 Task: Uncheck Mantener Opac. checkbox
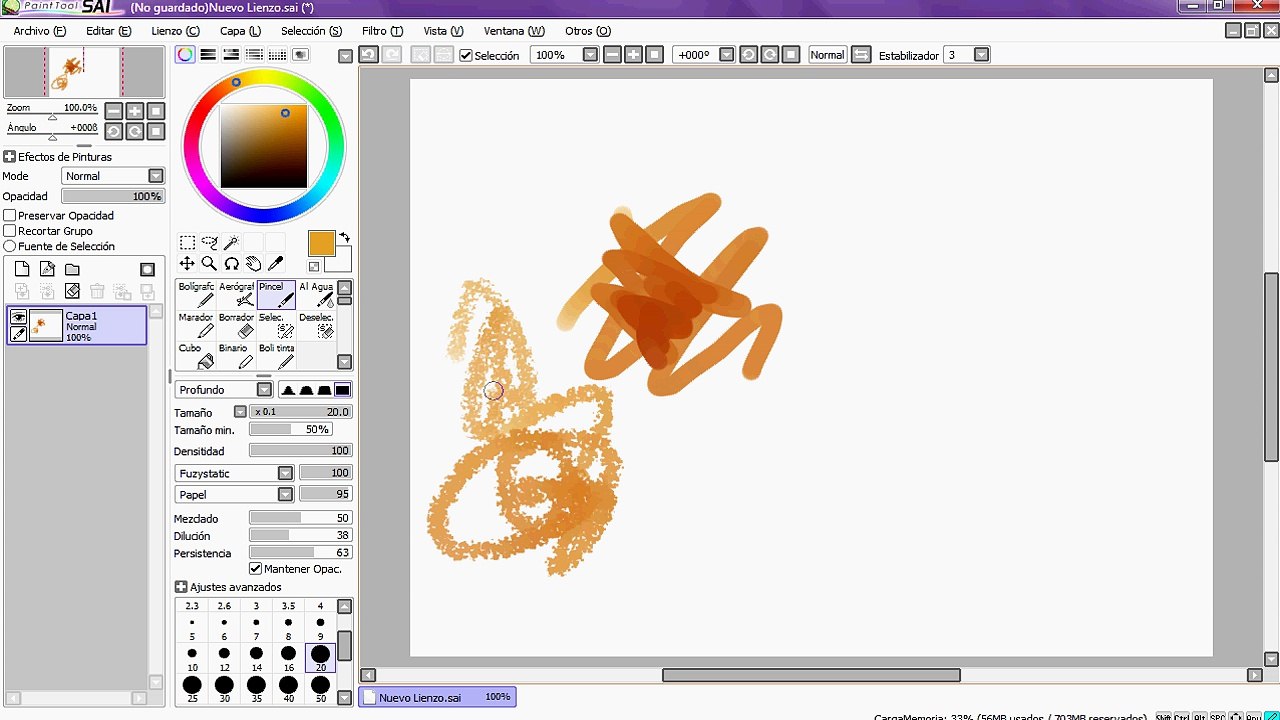point(255,569)
